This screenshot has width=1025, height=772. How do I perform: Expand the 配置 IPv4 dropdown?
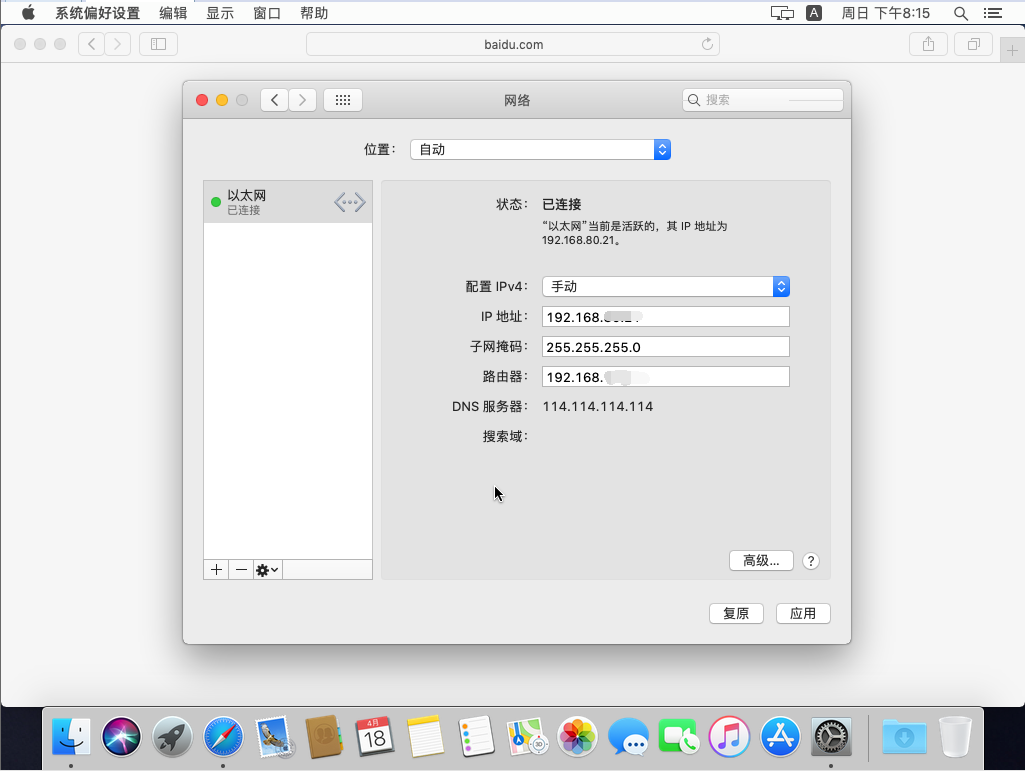tap(666, 286)
